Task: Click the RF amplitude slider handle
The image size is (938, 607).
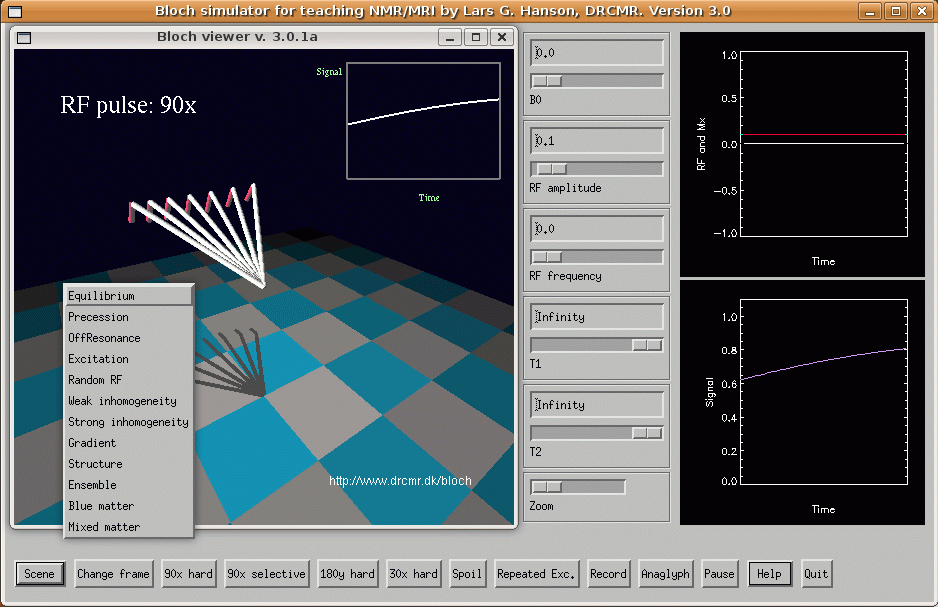Action: (x=551, y=169)
